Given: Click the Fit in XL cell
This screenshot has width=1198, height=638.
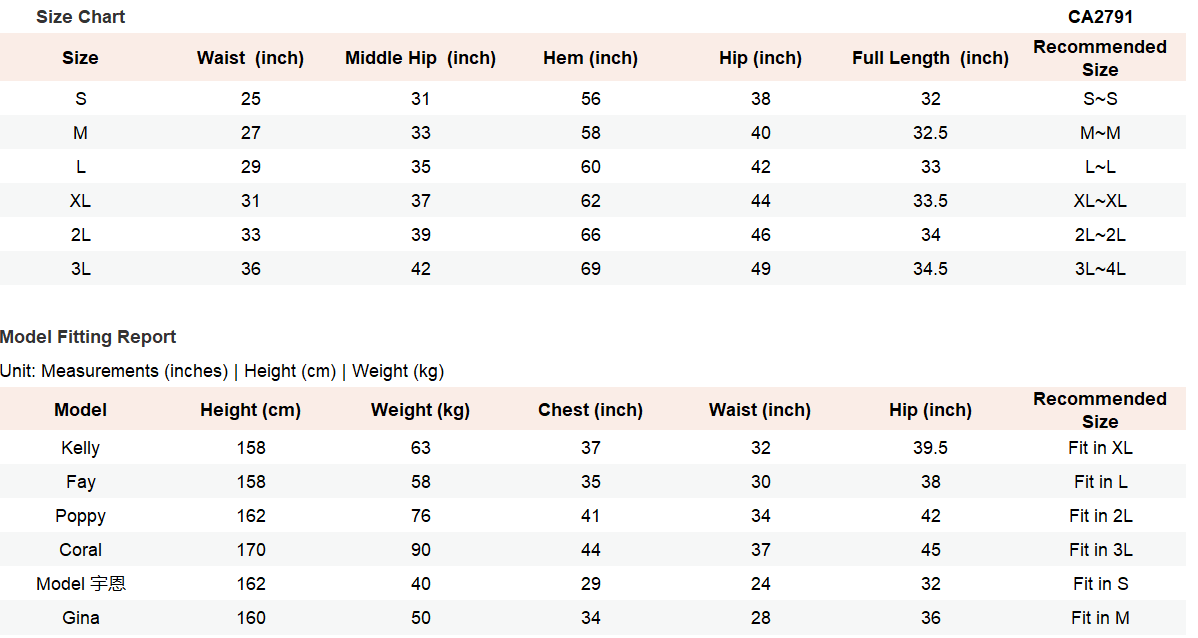Looking at the screenshot, I should click(x=1100, y=448).
